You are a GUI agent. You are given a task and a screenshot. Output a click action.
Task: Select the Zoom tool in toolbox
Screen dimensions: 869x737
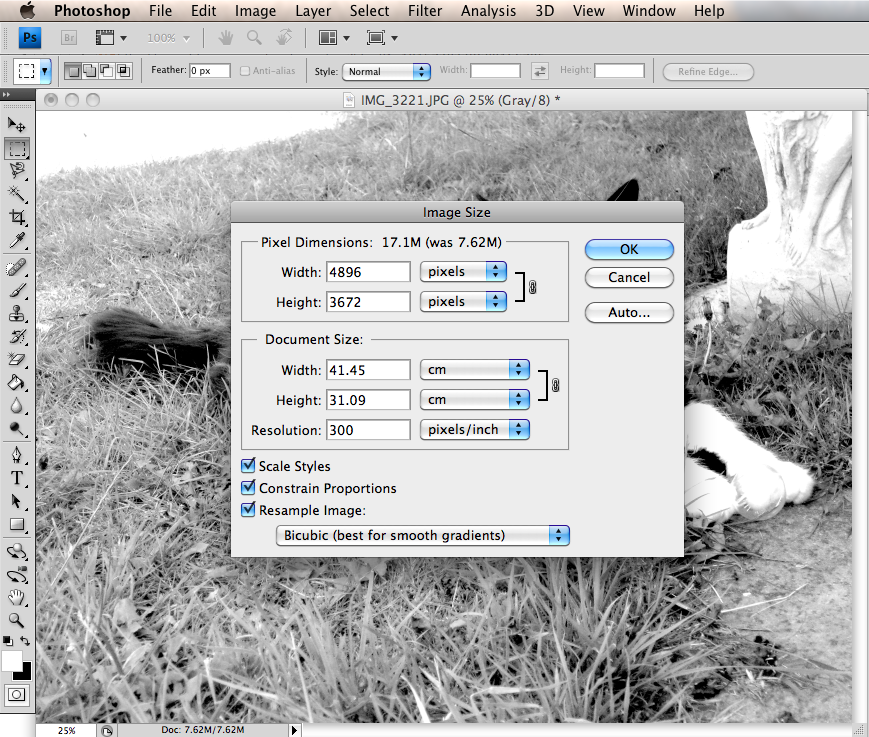click(17, 620)
